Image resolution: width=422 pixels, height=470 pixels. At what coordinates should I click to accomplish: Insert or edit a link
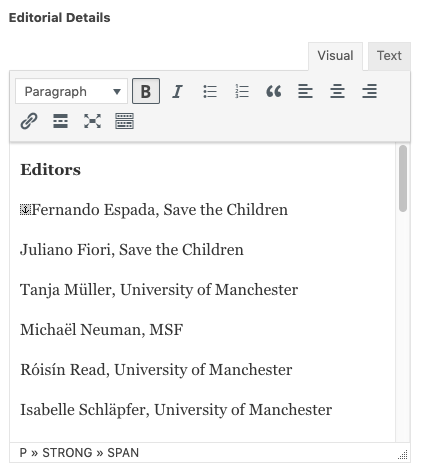click(29, 121)
